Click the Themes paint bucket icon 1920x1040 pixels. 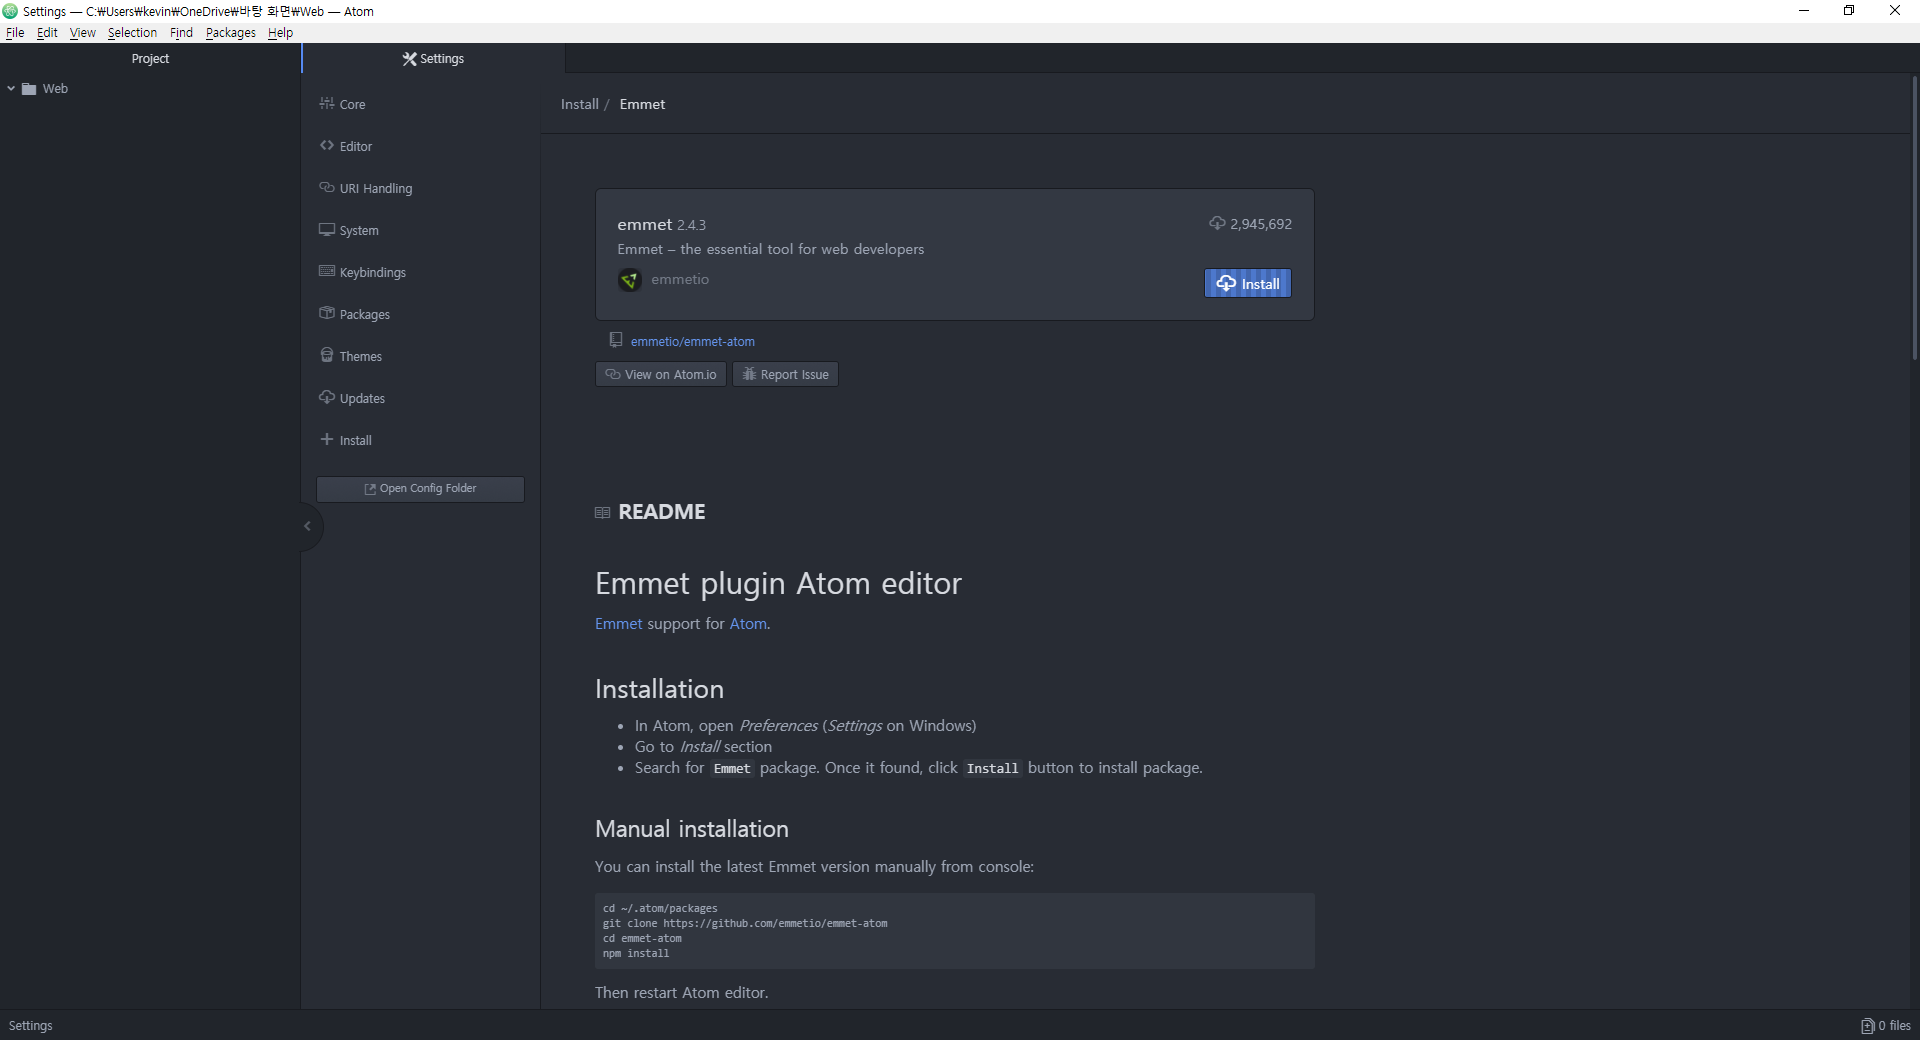pos(327,355)
